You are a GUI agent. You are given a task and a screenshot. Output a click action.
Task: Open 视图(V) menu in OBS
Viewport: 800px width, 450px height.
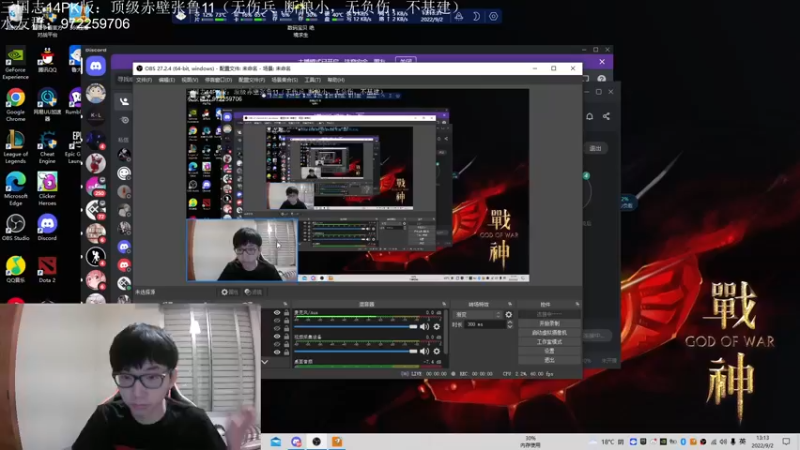190,80
